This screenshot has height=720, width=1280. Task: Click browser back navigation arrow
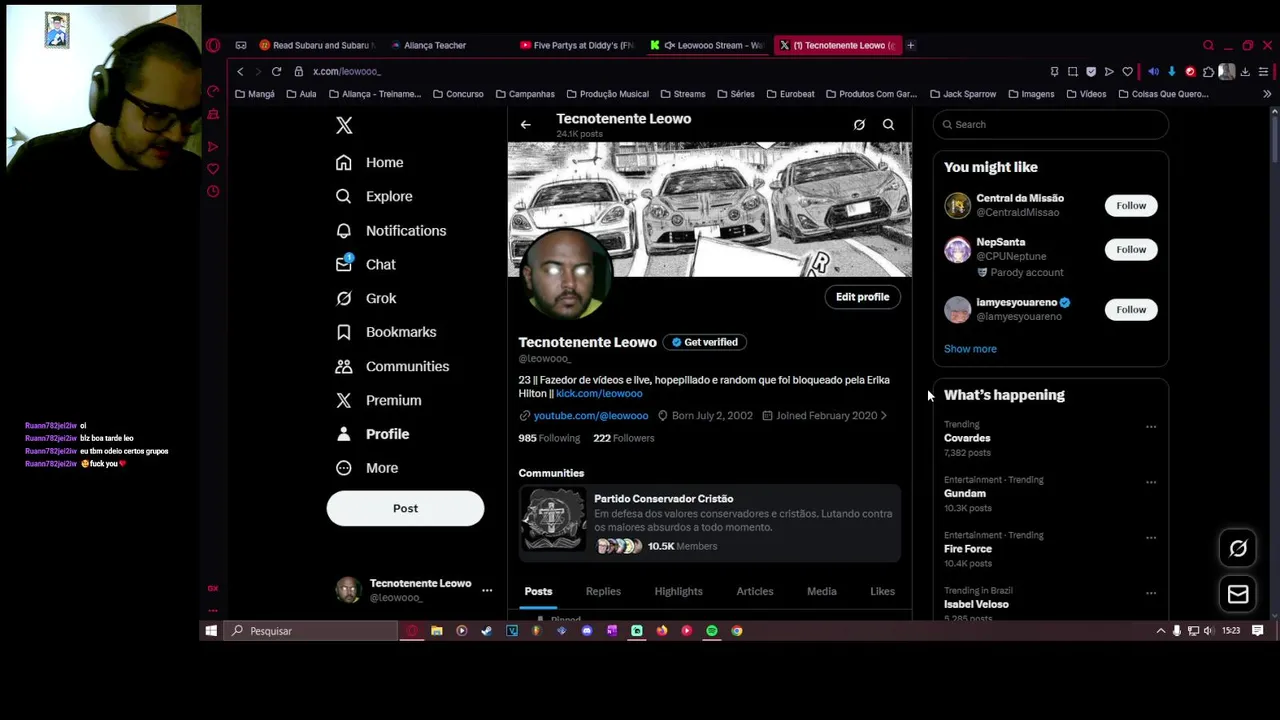[240, 71]
